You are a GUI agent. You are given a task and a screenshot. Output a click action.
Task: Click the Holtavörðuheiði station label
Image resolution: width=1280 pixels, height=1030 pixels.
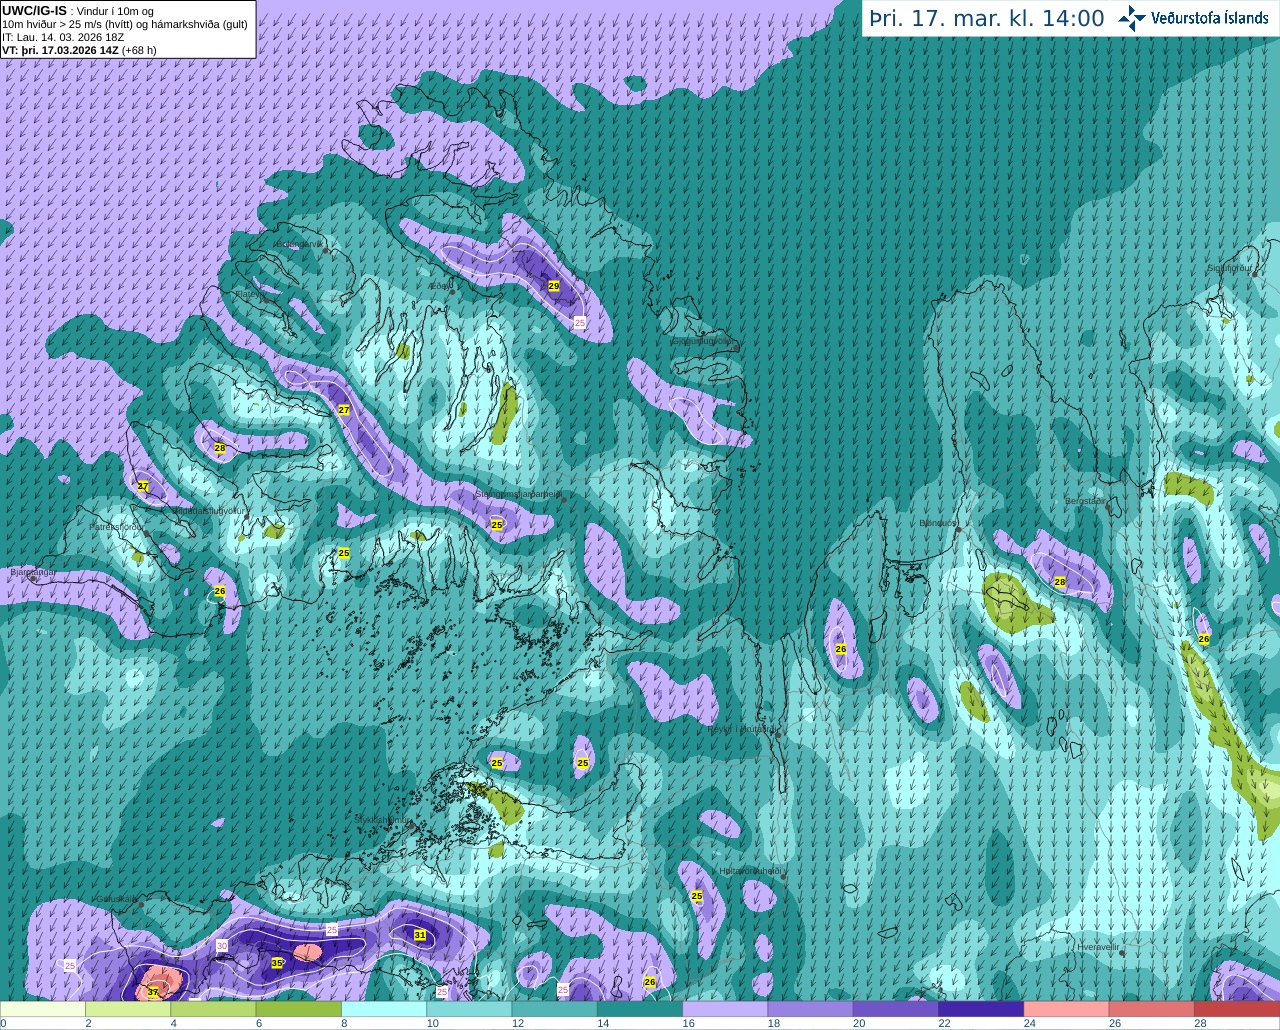750,871
